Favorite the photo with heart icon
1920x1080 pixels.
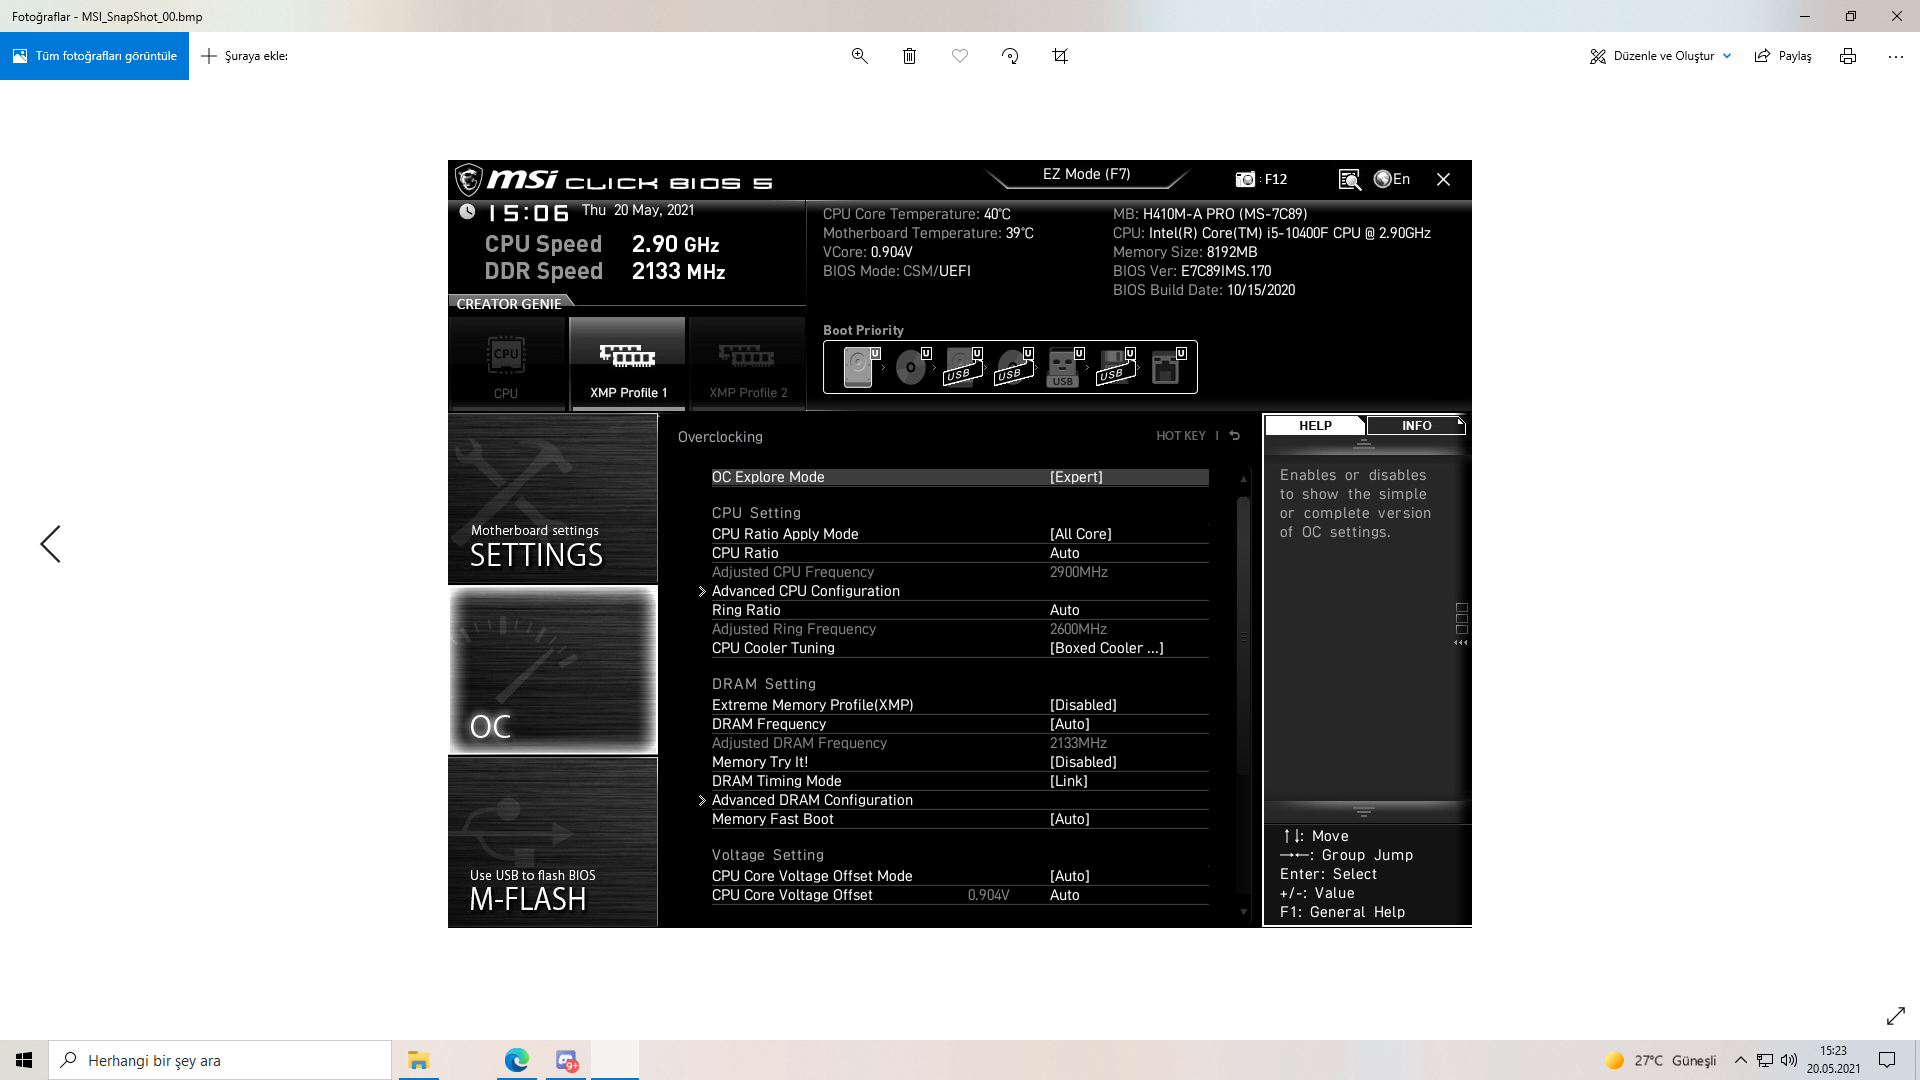[x=960, y=56]
